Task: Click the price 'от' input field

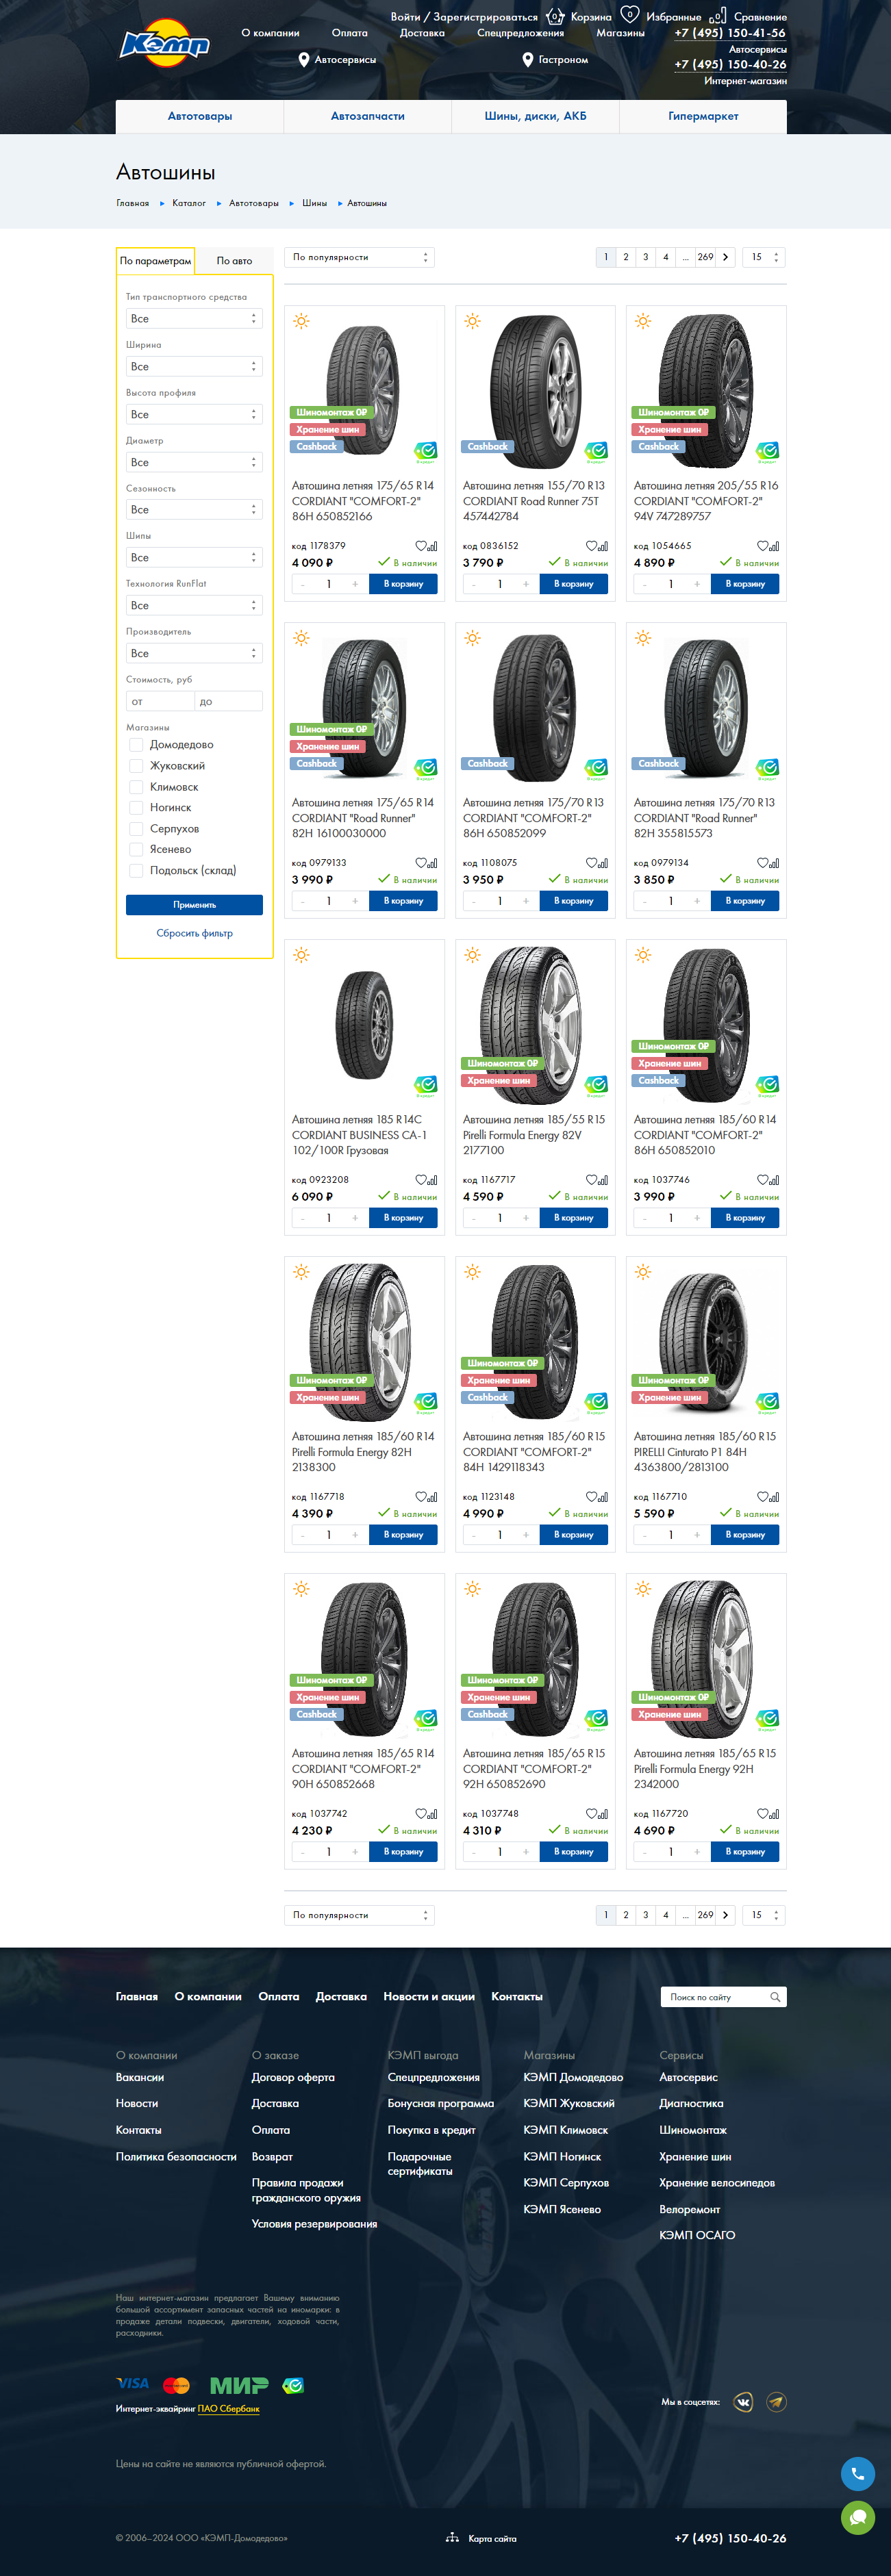Action: click(x=159, y=702)
